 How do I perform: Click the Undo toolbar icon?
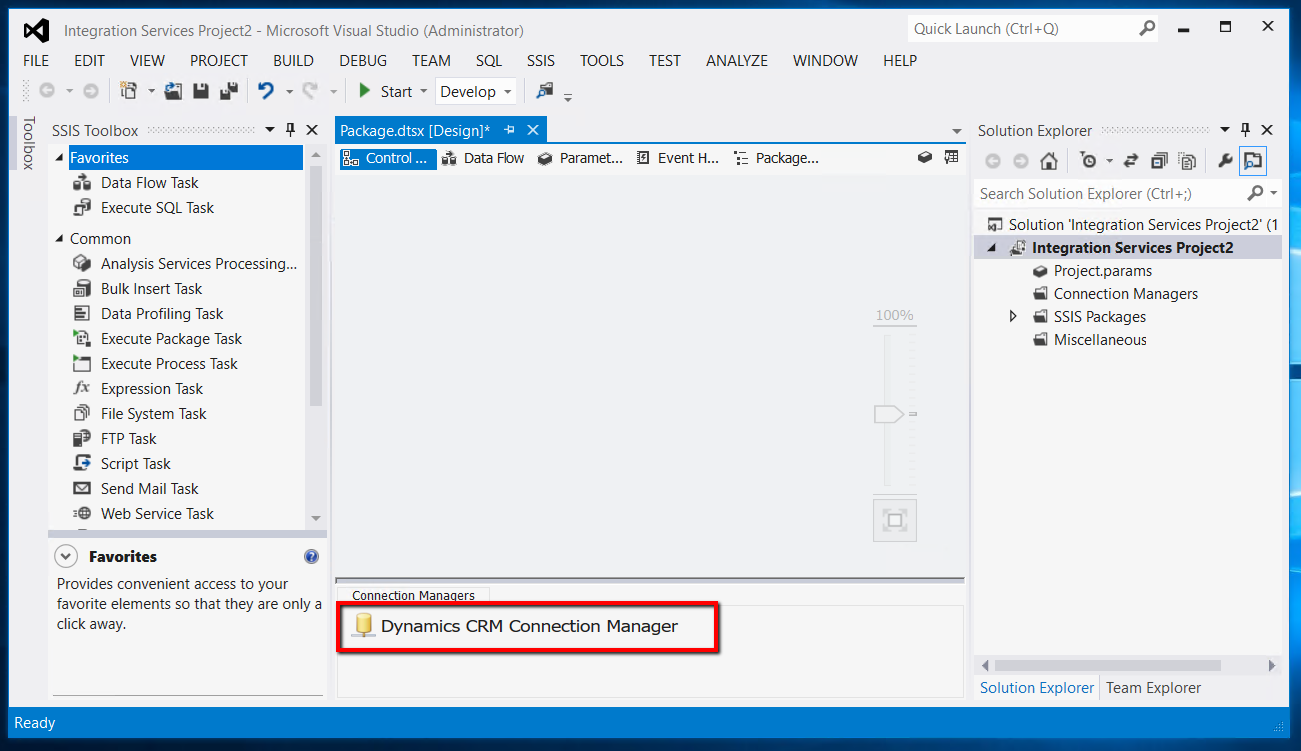pos(266,90)
